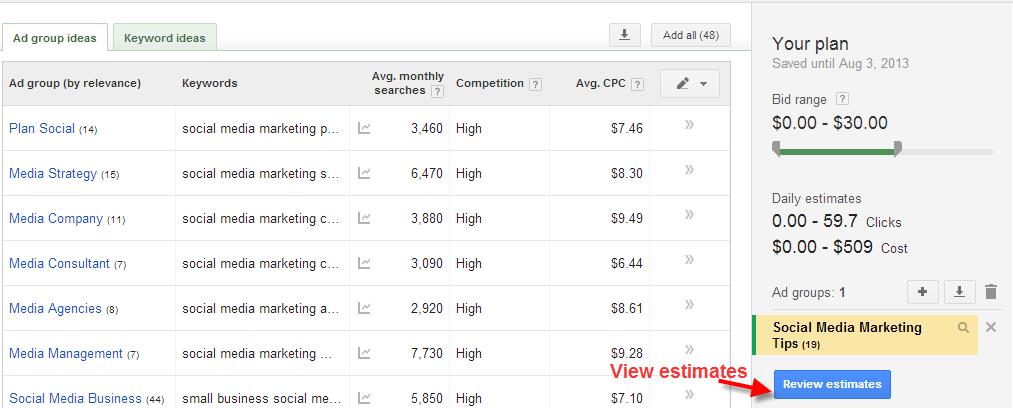This screenshot has height=408, width=1013.
Task: Sort by Avg. monthly searches column header
Action: pos(408,84)
